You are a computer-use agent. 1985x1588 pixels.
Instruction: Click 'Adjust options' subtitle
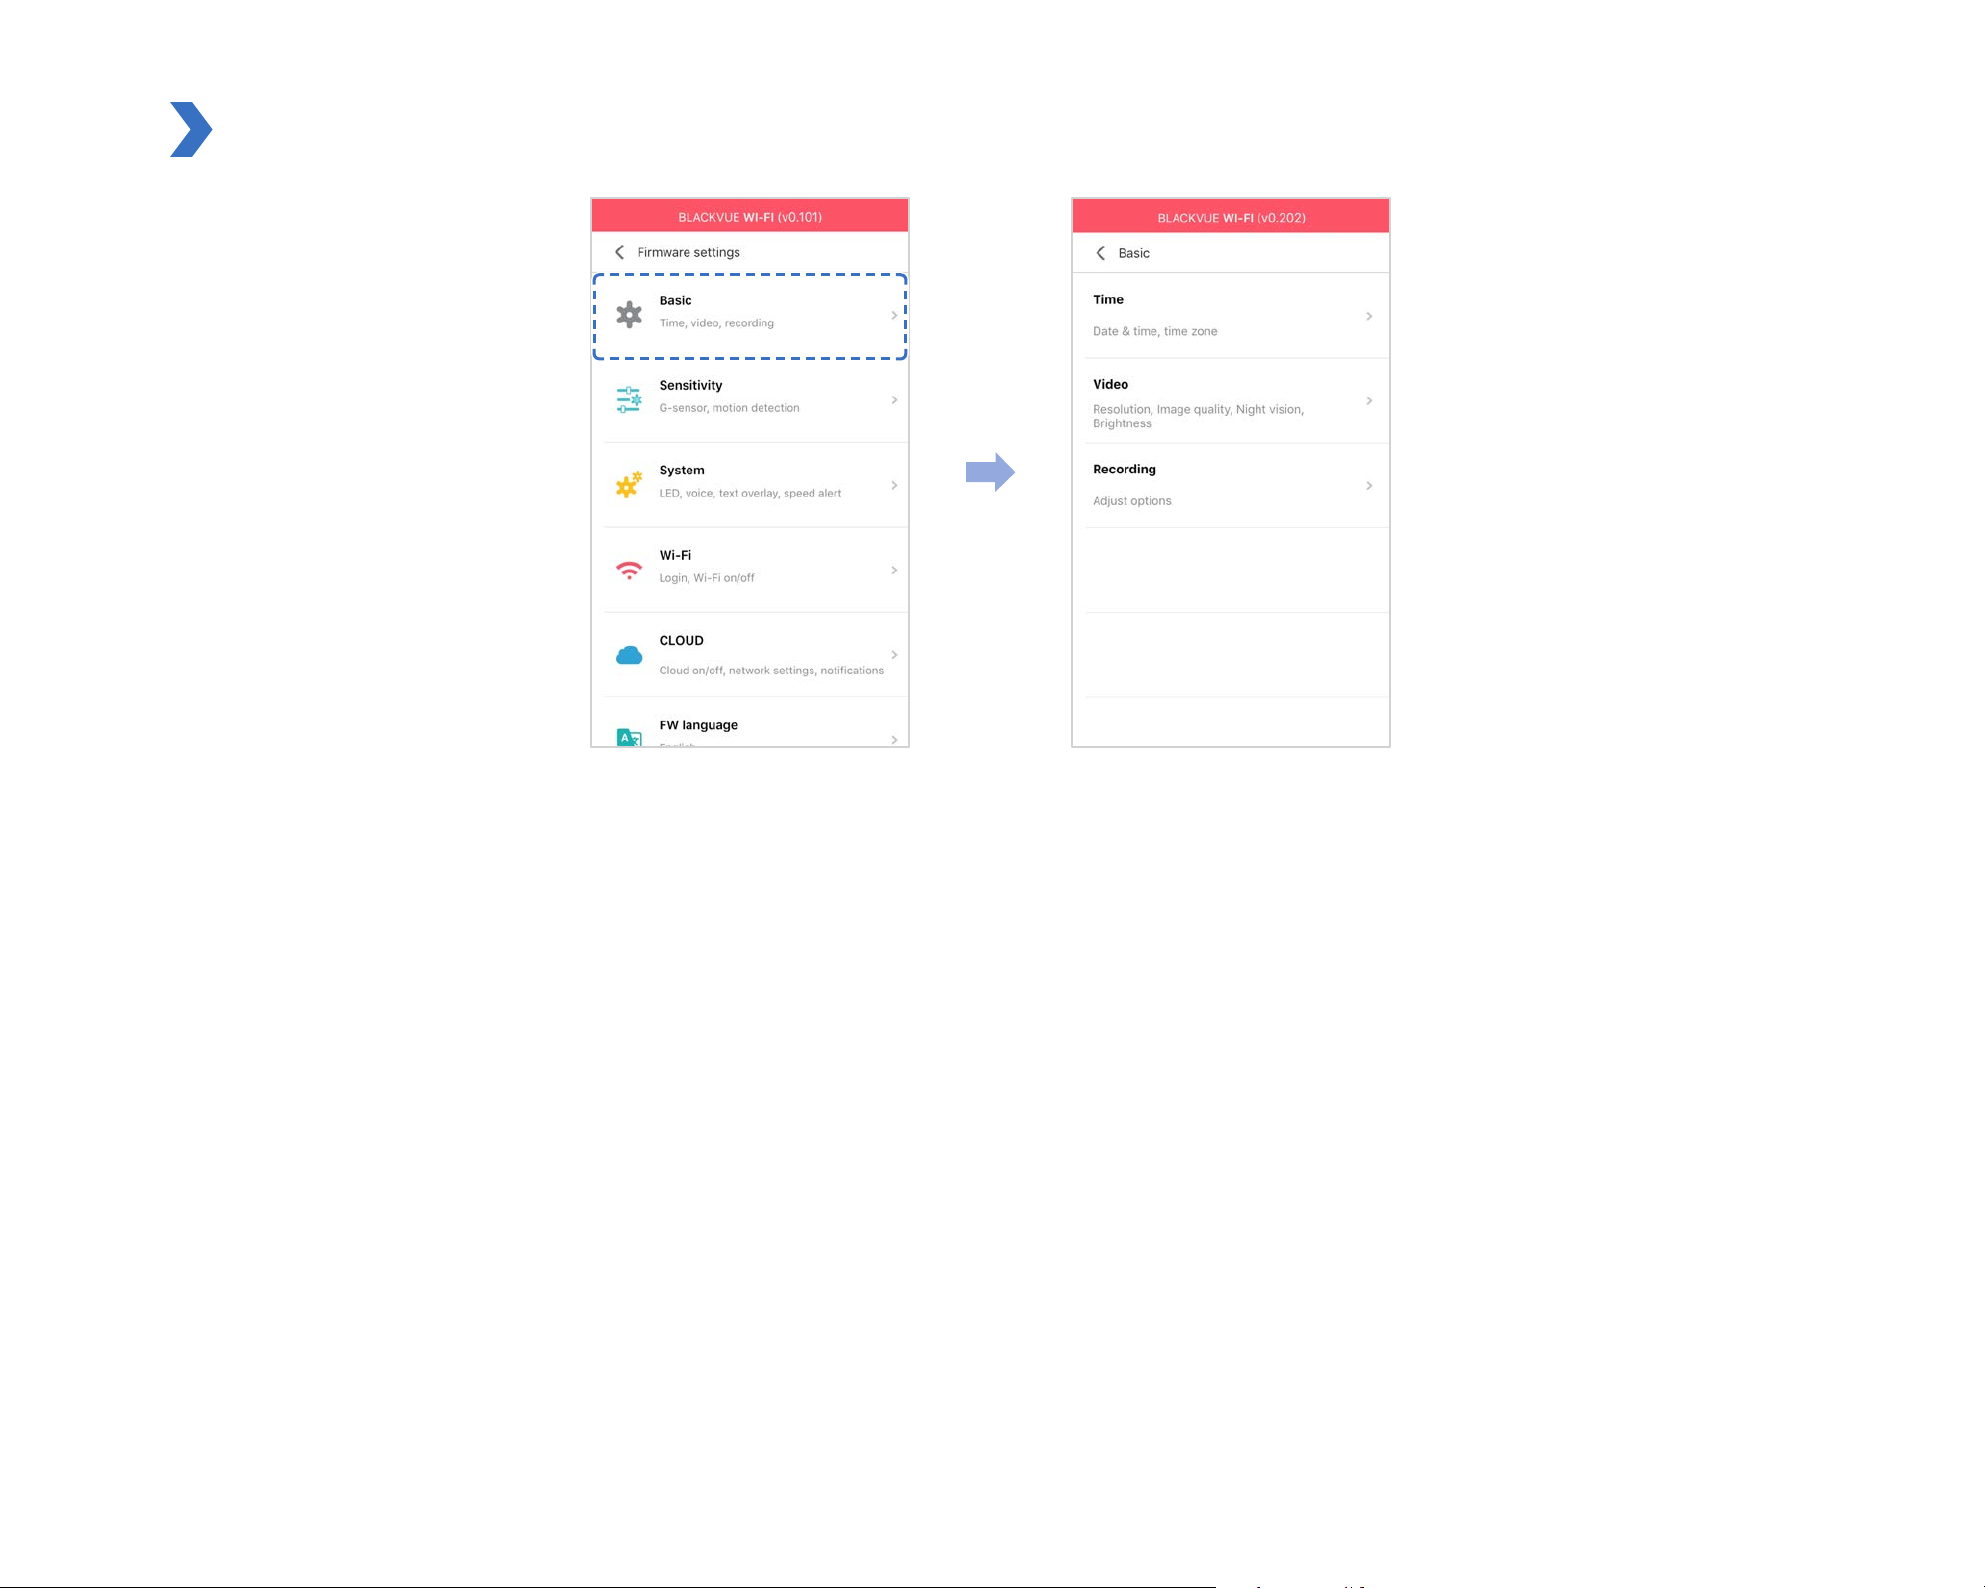click(x=1132, y=501)
